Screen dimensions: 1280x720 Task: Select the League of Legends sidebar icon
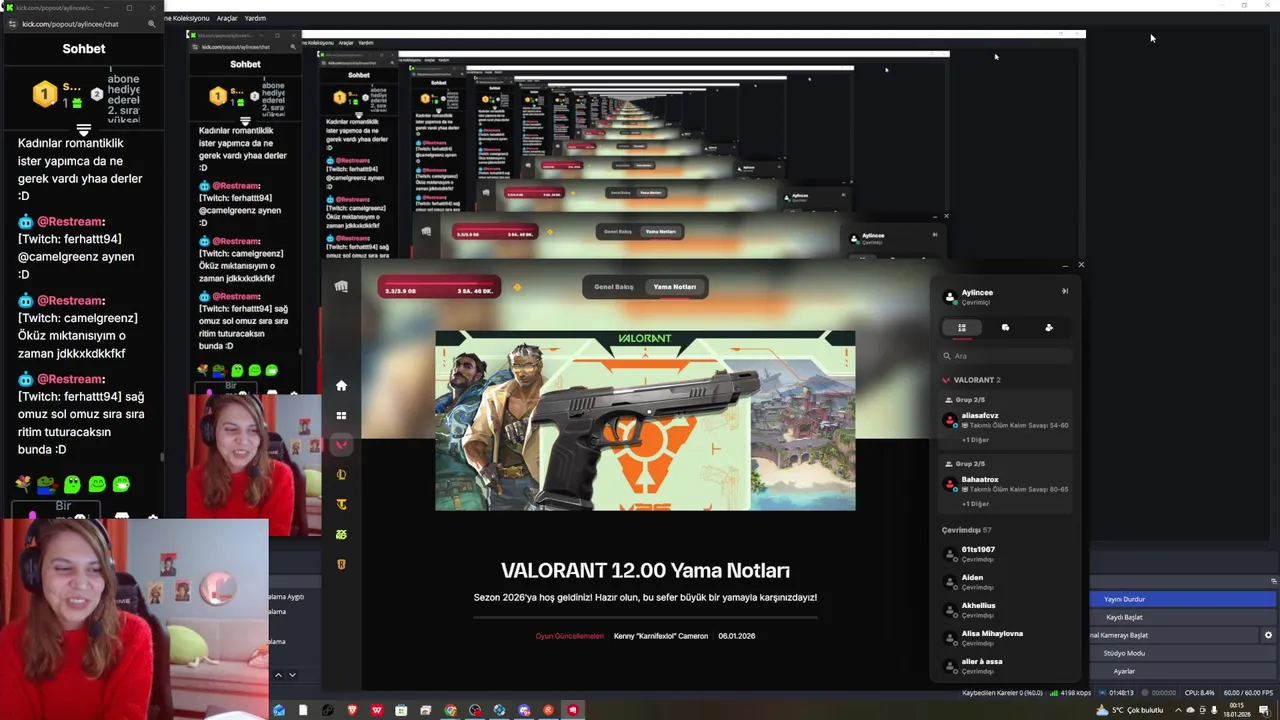click(x=341, y=475)
